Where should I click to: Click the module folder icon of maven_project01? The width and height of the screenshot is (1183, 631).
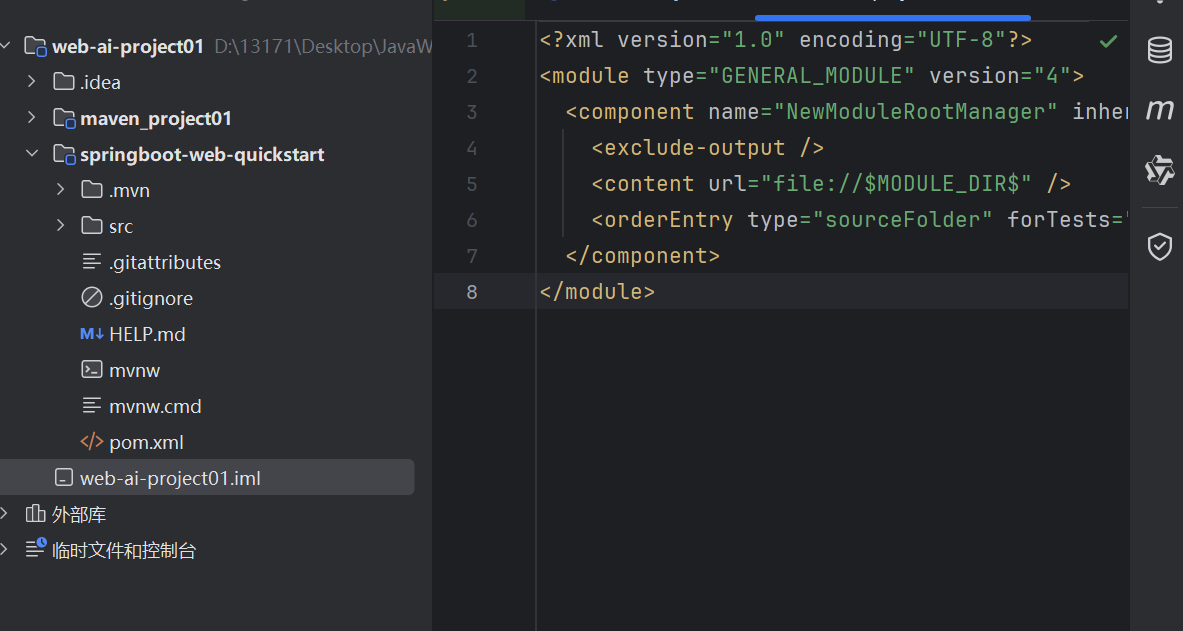click(x=64, y=119)
